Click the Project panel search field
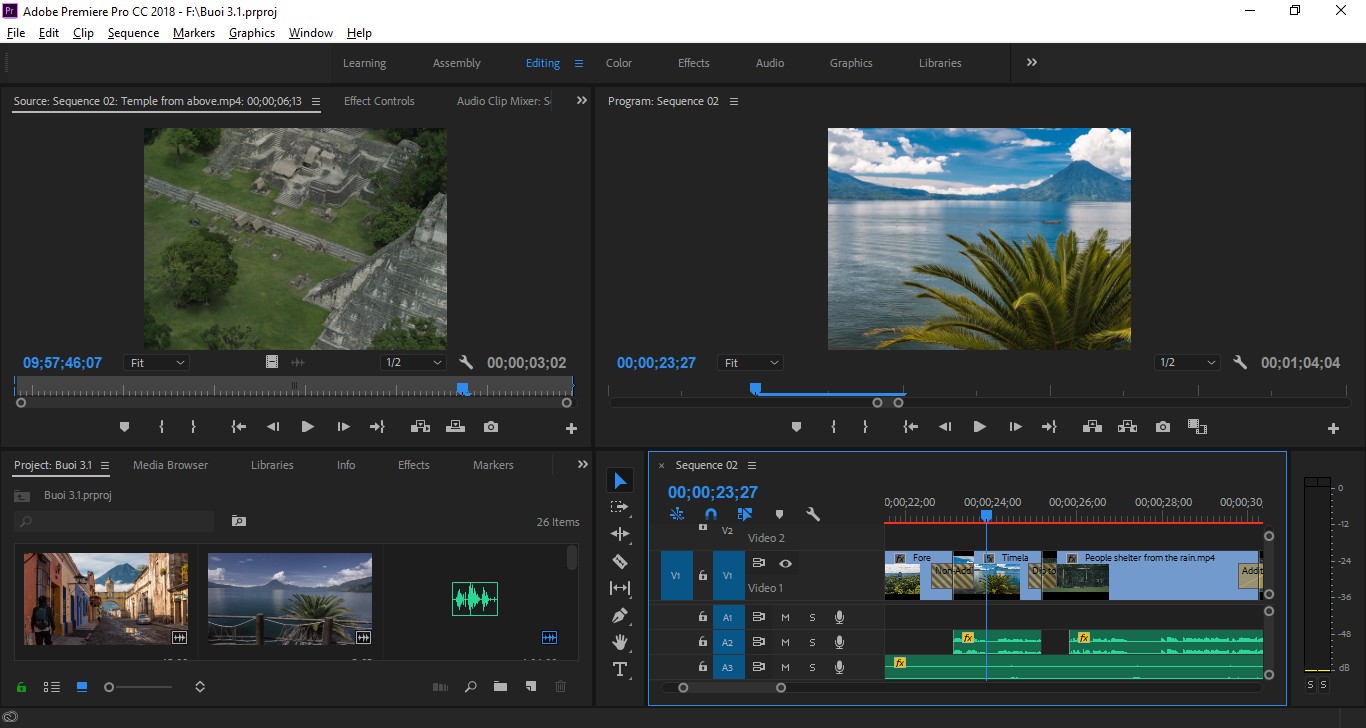The height and width of the screenshot is (728, 1366). [x=114, y=521]
